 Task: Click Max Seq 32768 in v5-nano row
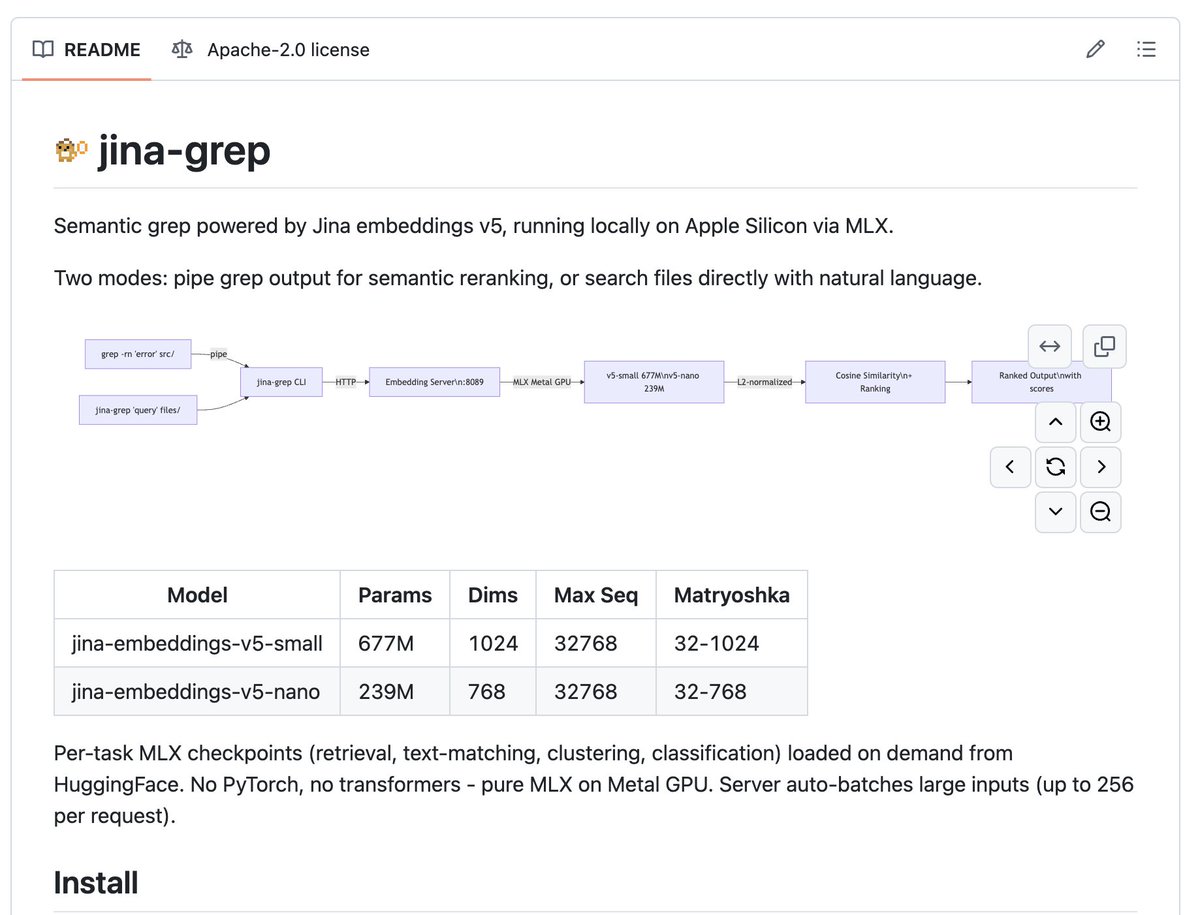coord(596,691)
